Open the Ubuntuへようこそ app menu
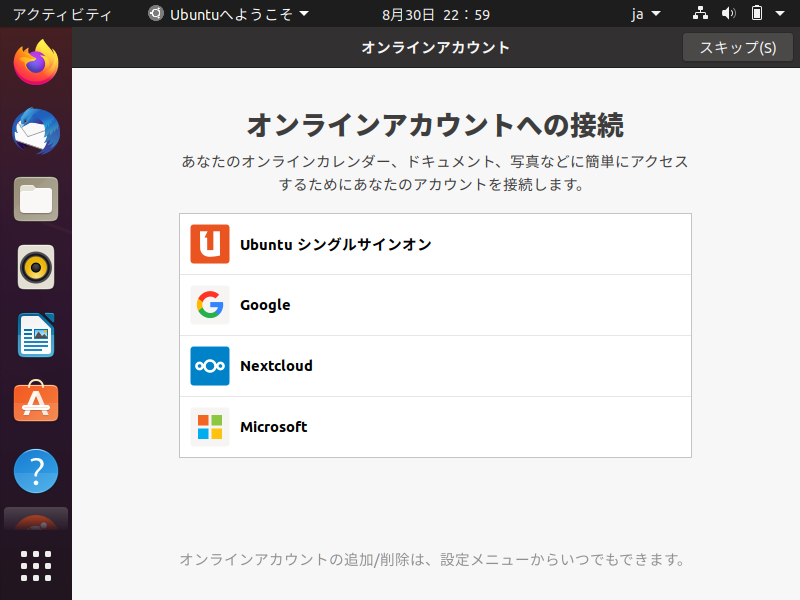This screenshot has width=800, height=600. coord(229,14)
